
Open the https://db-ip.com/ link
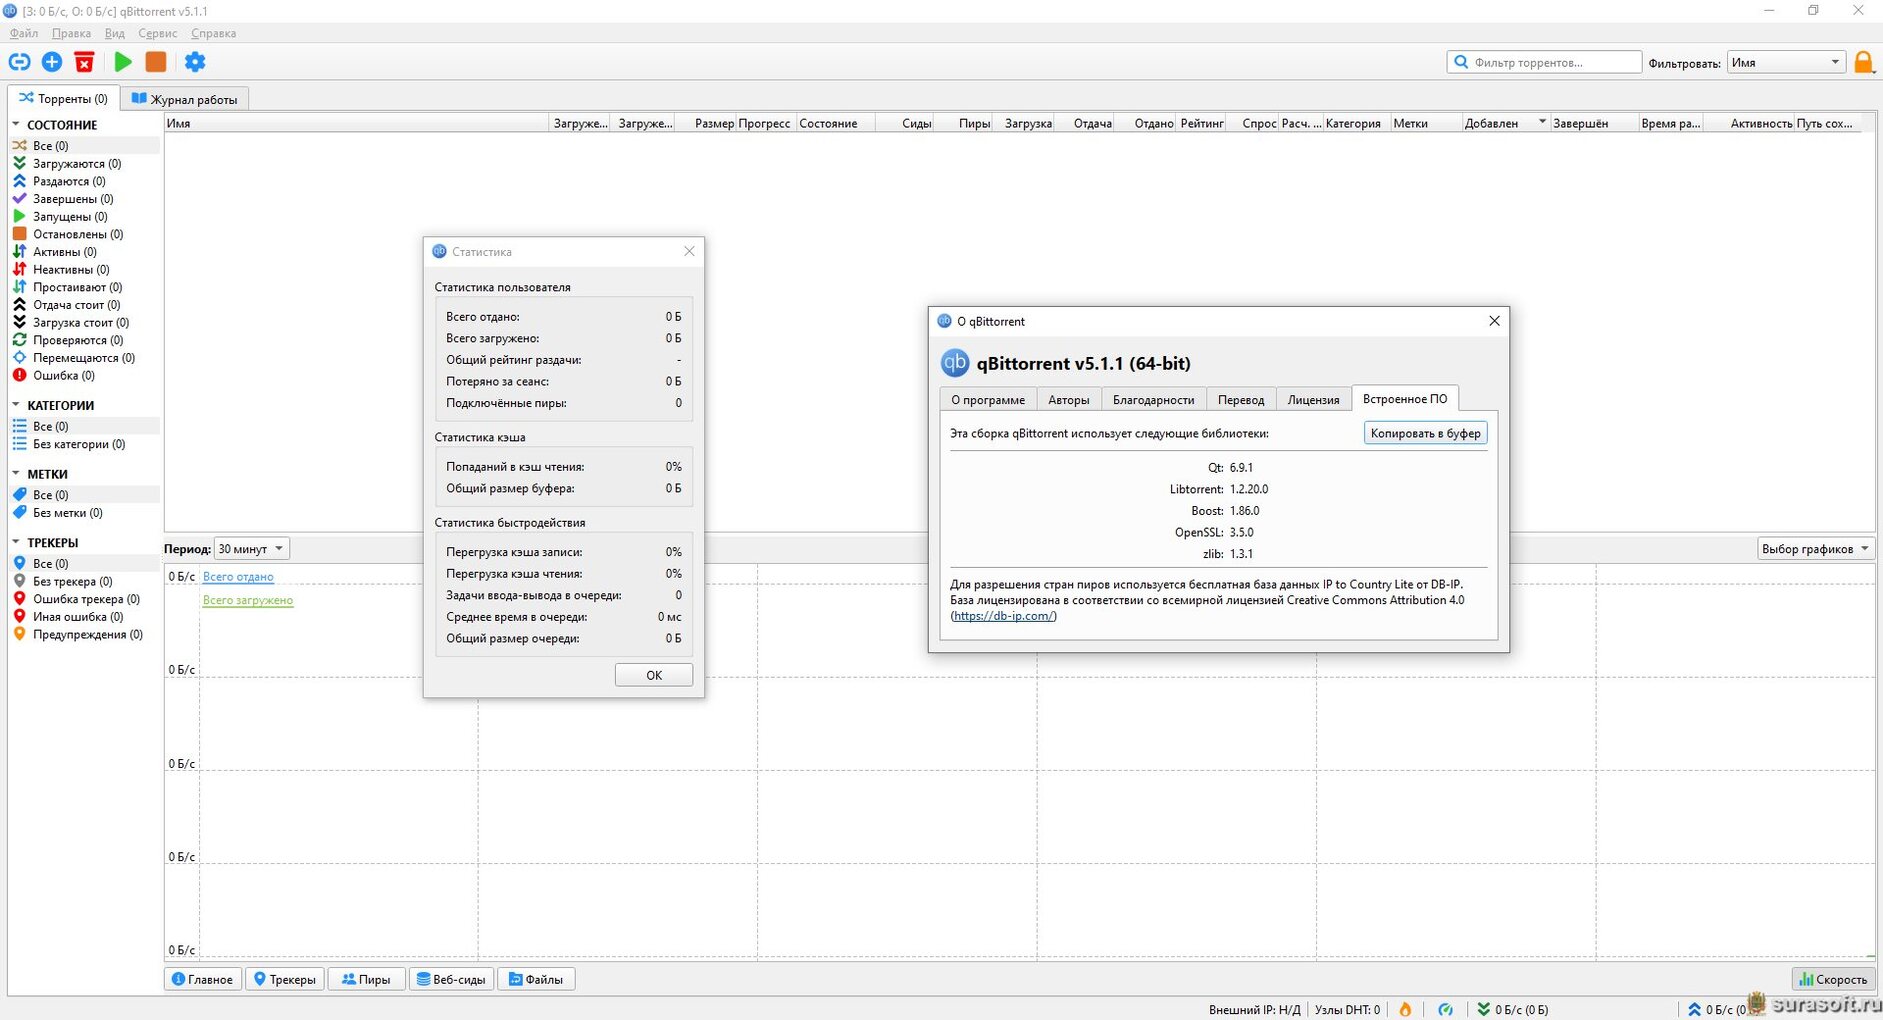1003,616
